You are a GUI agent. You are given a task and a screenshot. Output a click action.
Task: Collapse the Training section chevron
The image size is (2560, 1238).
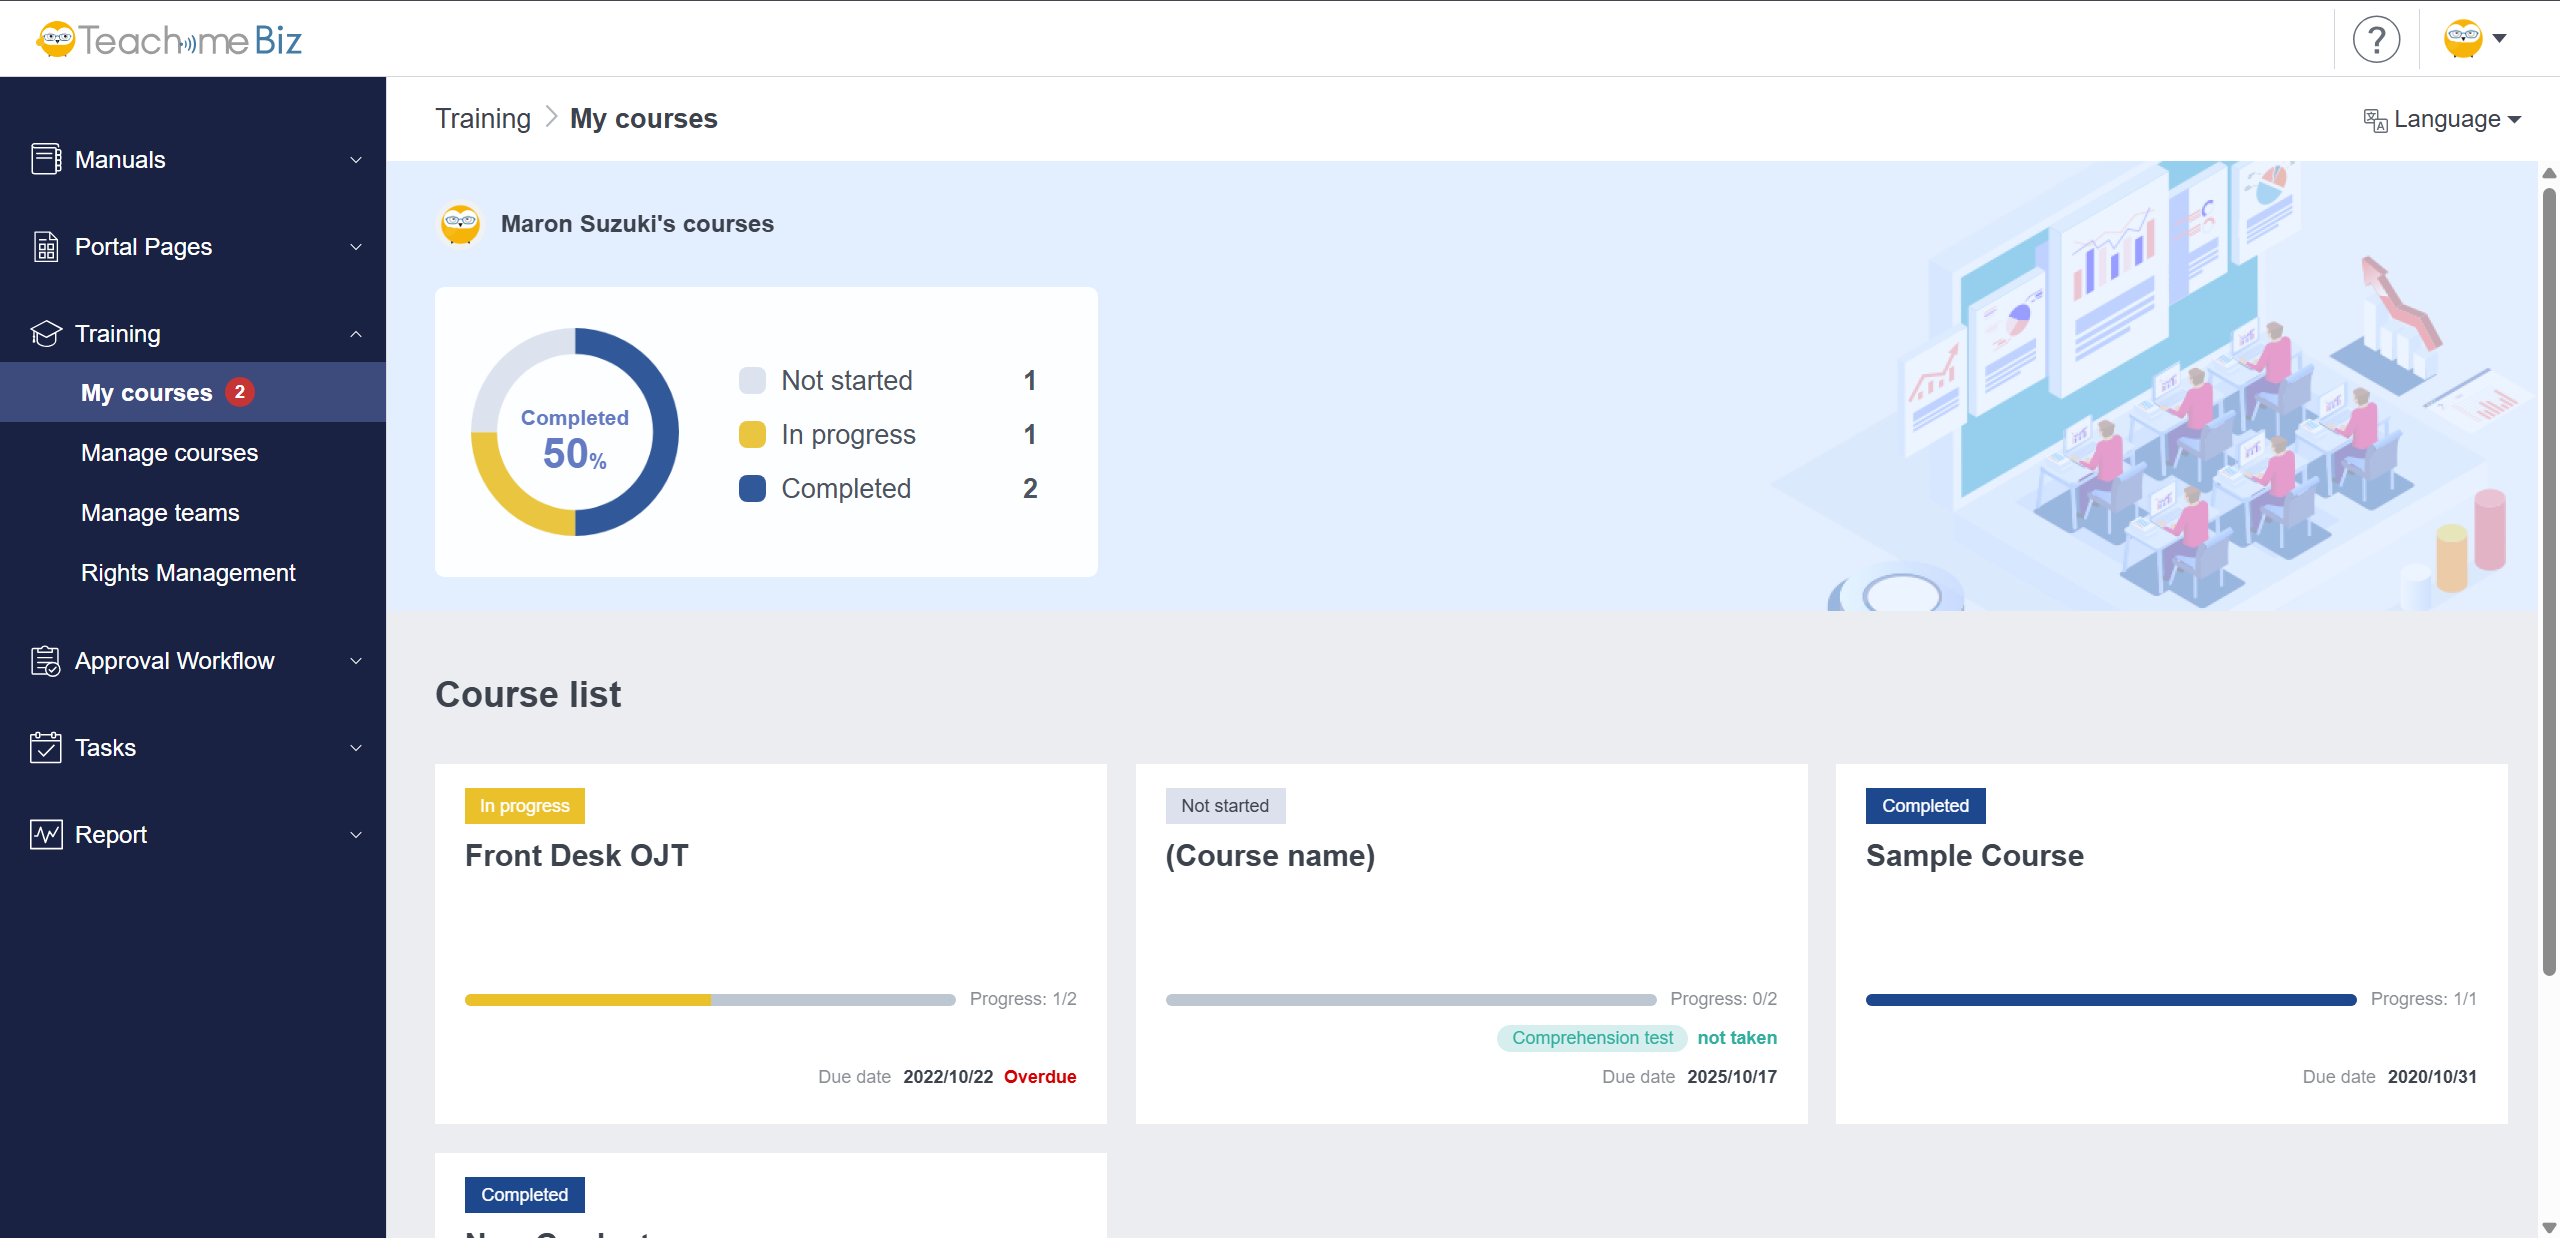(356, 334)
